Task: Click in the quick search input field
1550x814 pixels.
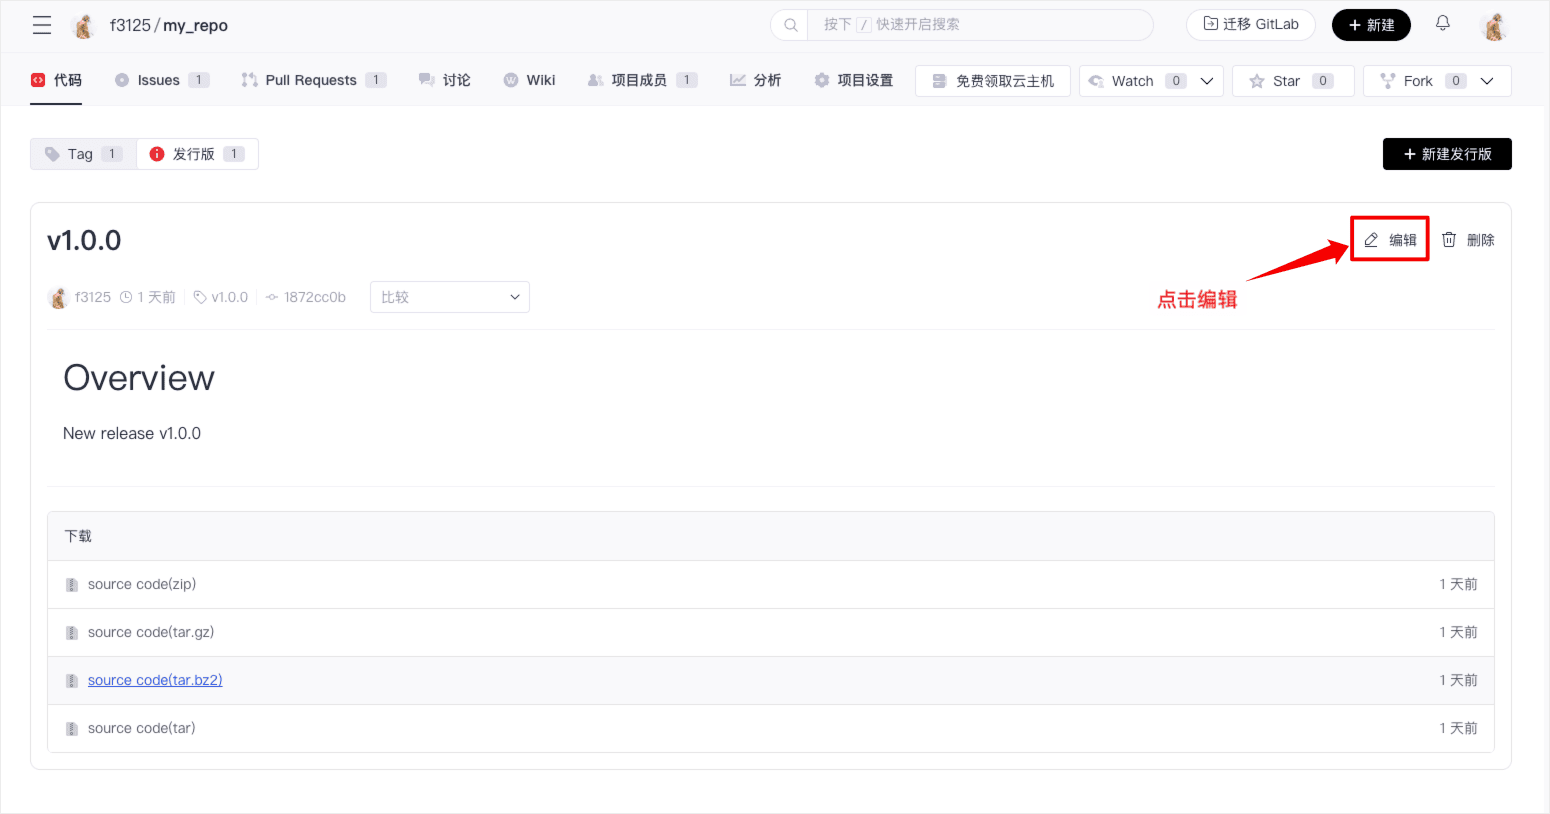Action: 980,25
